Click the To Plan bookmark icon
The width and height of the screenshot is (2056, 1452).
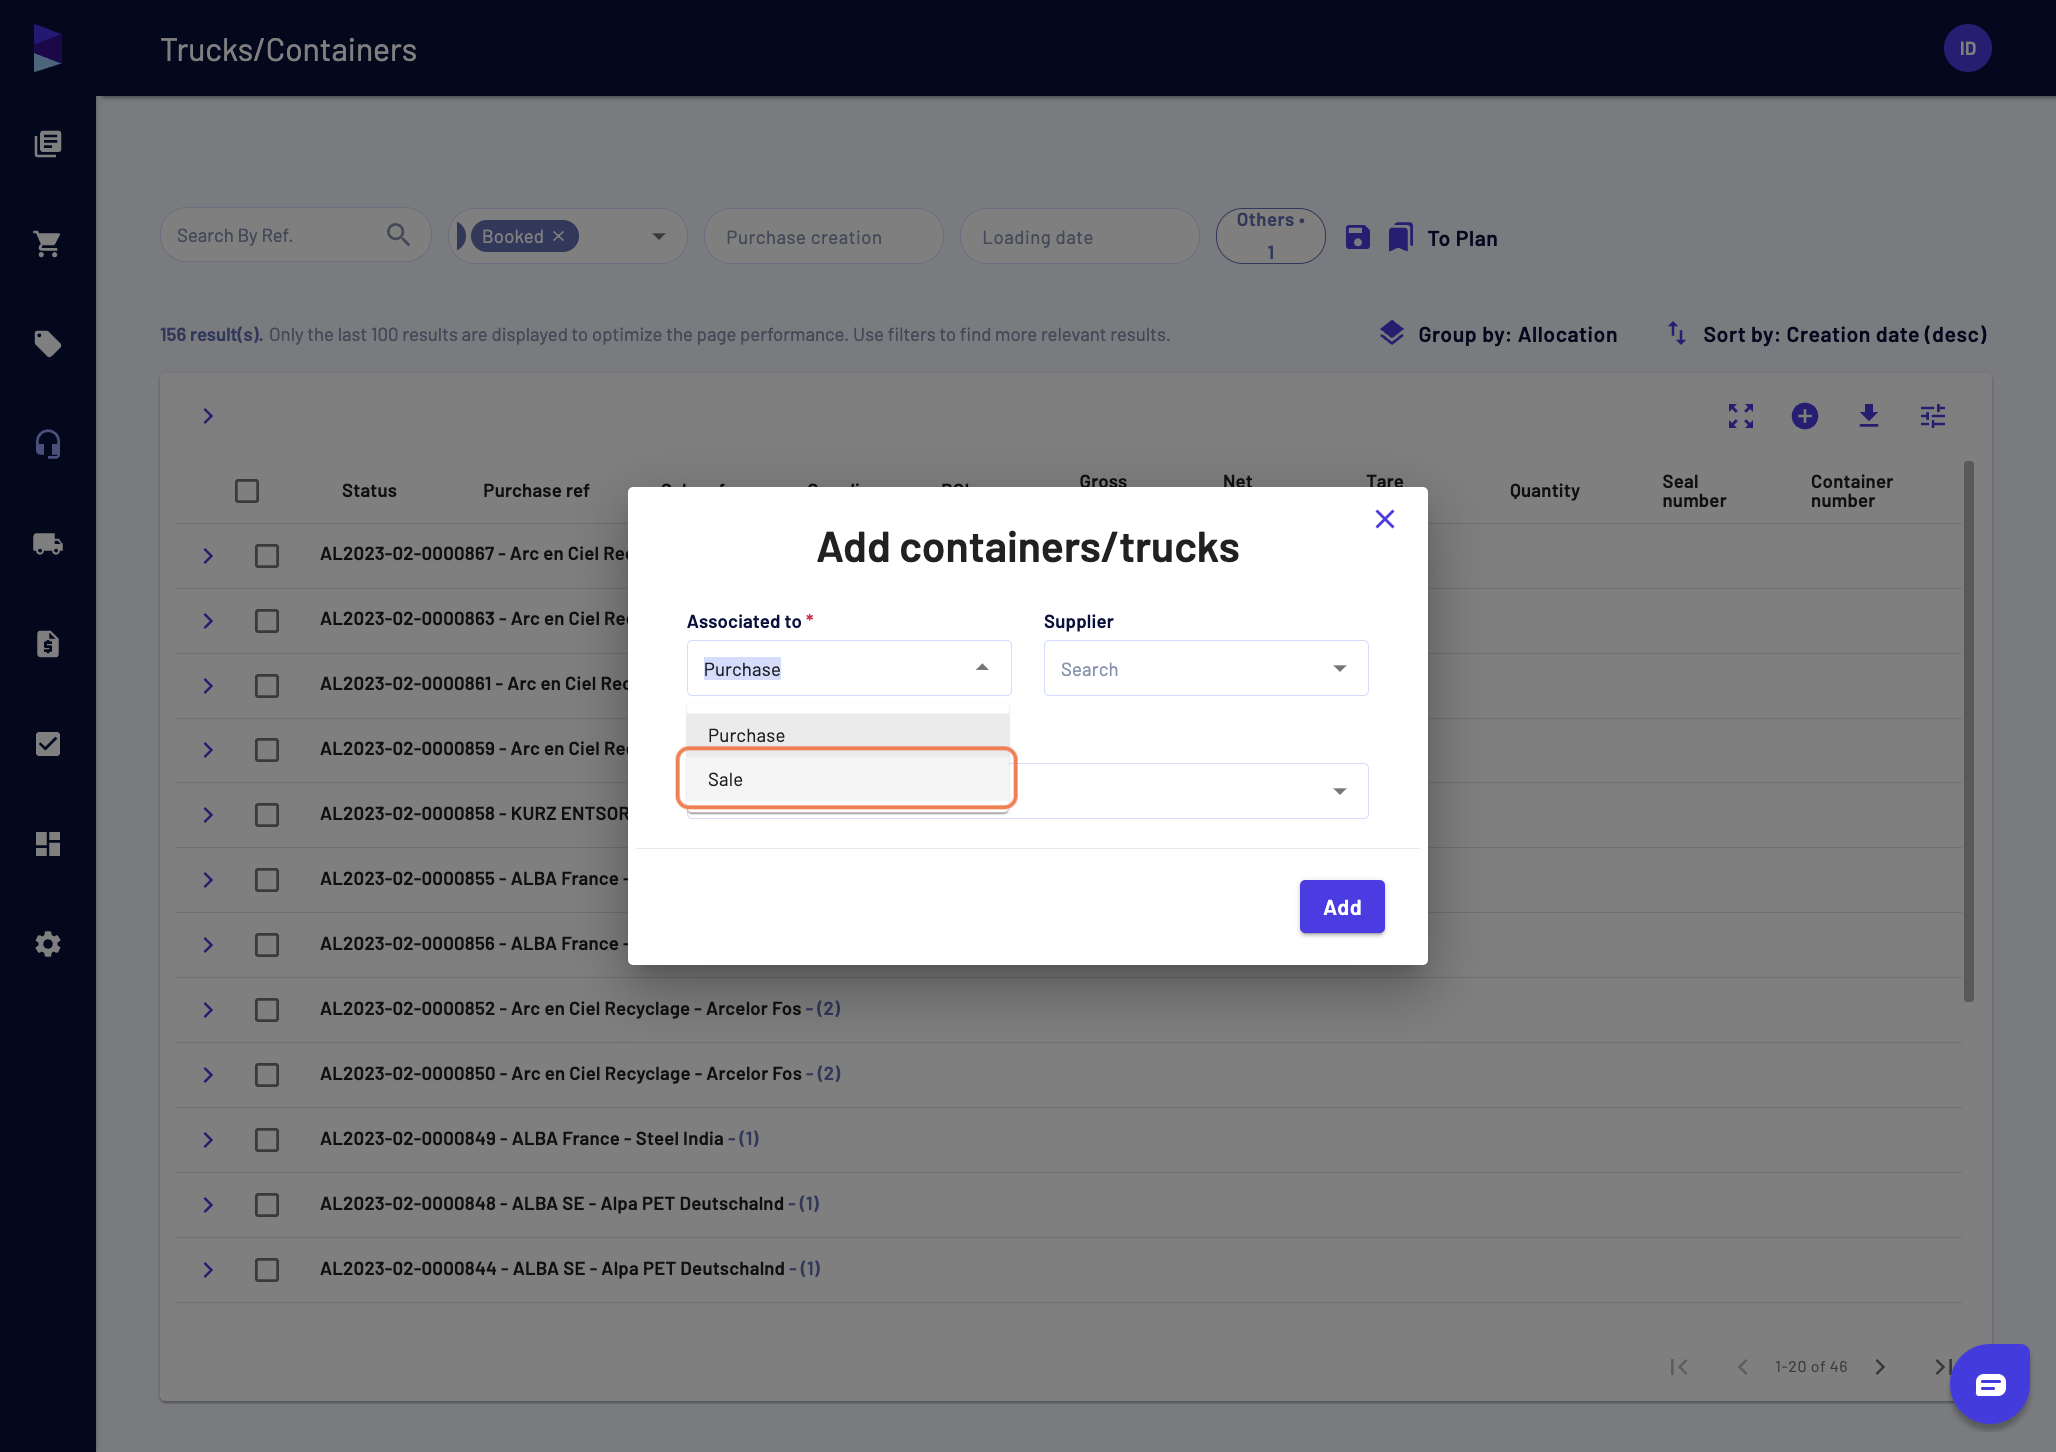click(x=1400, y=238)
